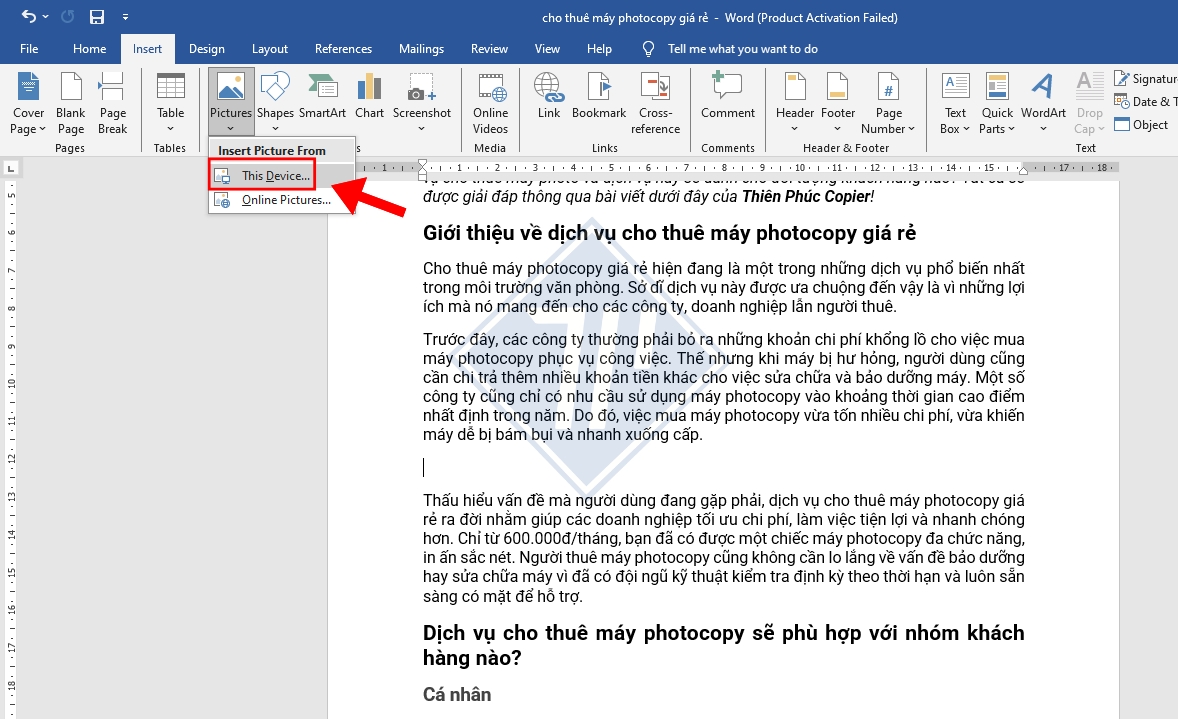1178x719 pixels.
Task: Open the Header dropdown
Action: tap(795, 105)
